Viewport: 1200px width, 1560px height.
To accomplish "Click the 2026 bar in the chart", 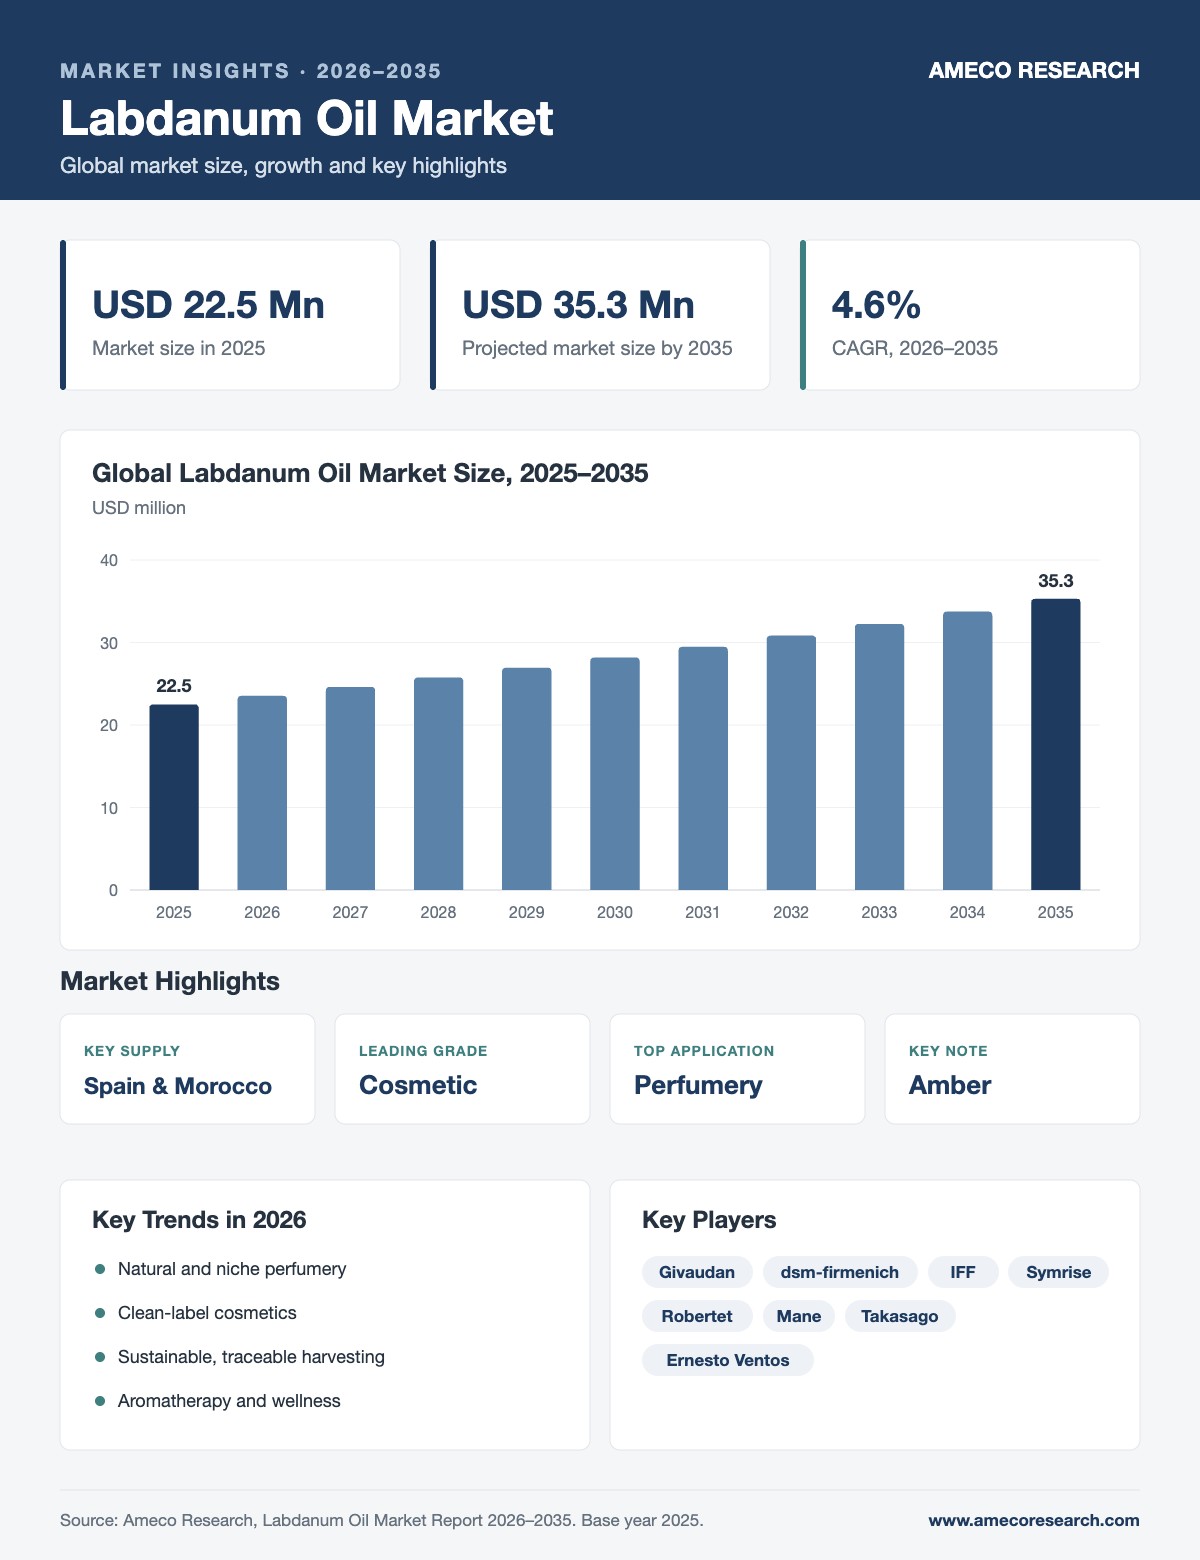I will [x=262, y=793].
